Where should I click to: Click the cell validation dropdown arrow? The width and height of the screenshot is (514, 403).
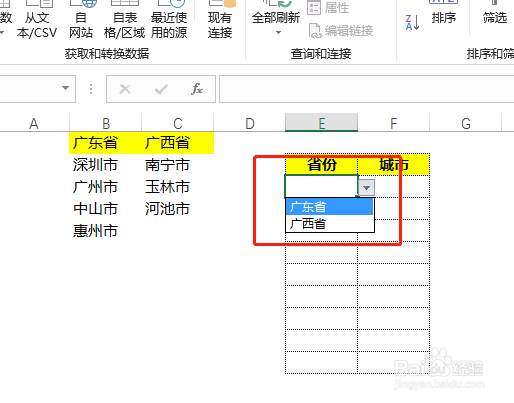point(367,188)
